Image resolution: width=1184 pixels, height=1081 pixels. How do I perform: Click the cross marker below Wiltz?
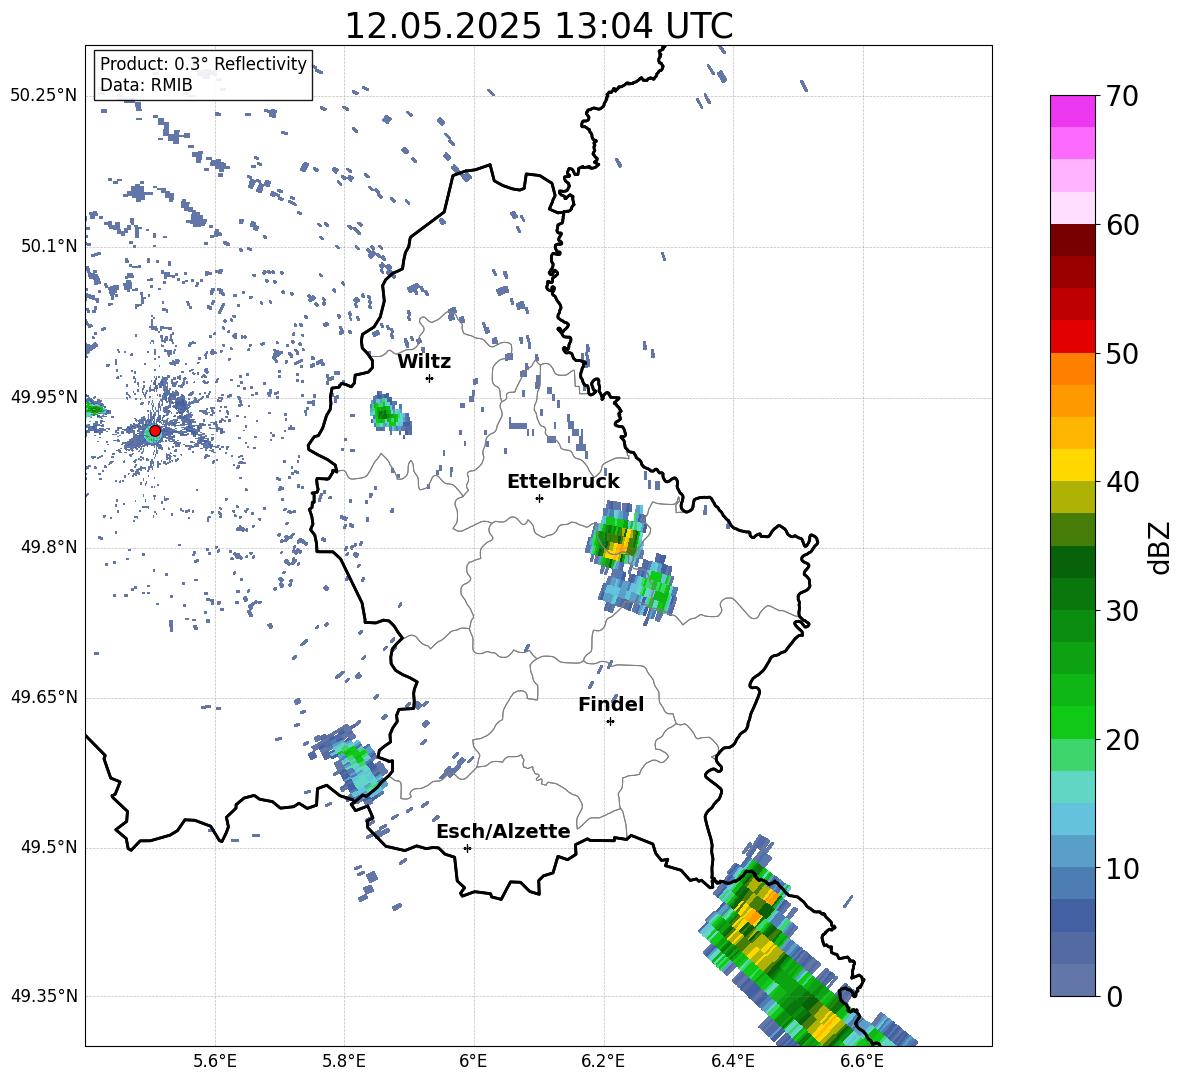(429, 378)
